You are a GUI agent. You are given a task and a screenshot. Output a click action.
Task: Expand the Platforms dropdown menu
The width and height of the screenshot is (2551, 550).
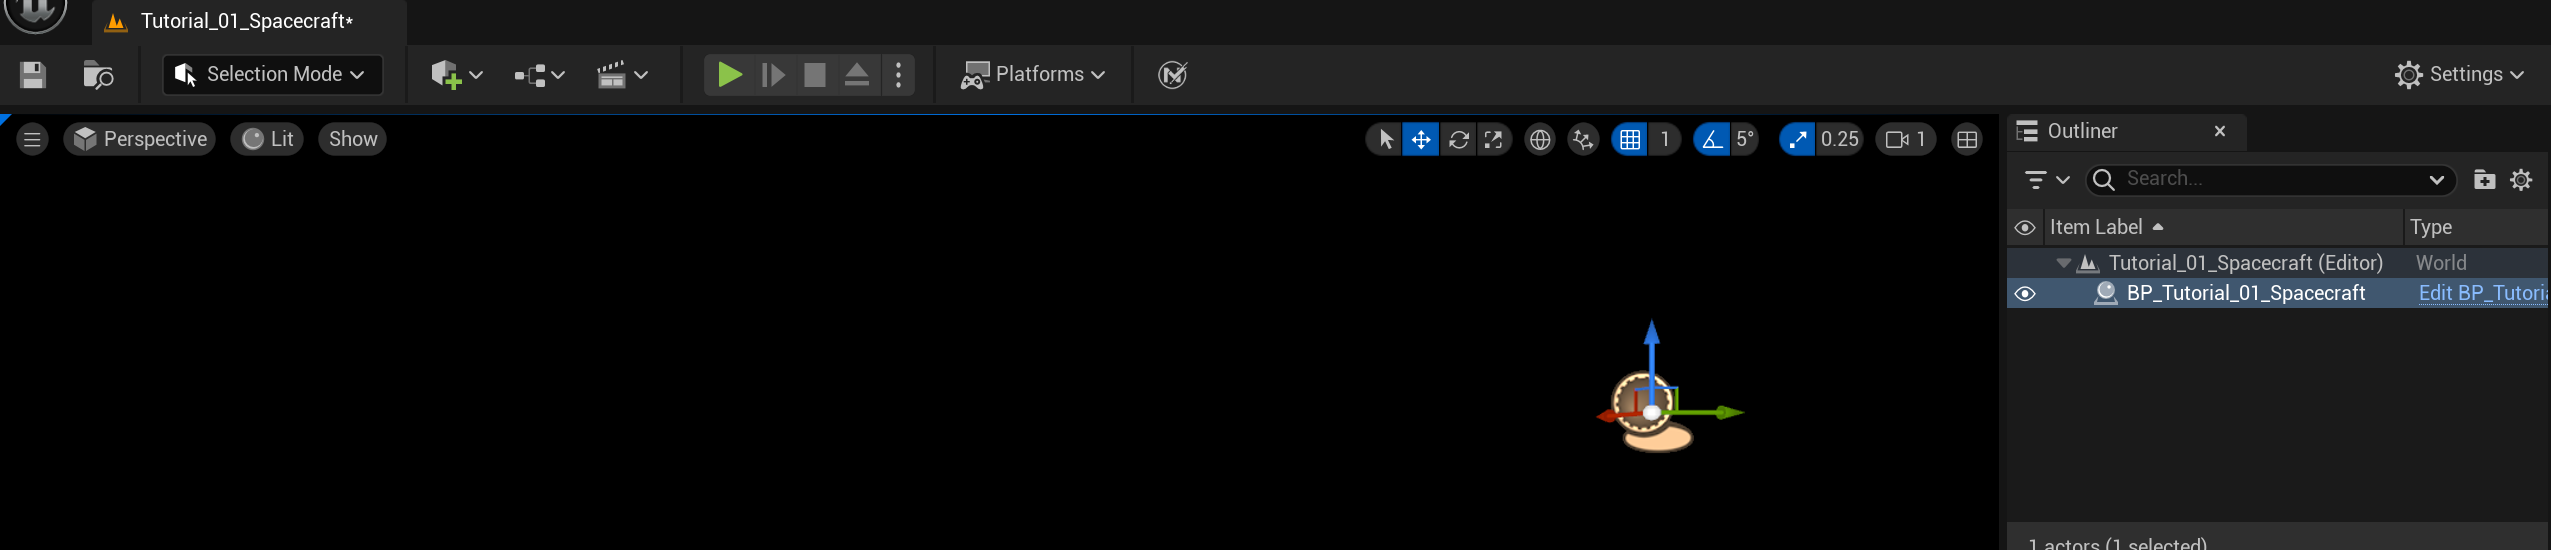1033,75
